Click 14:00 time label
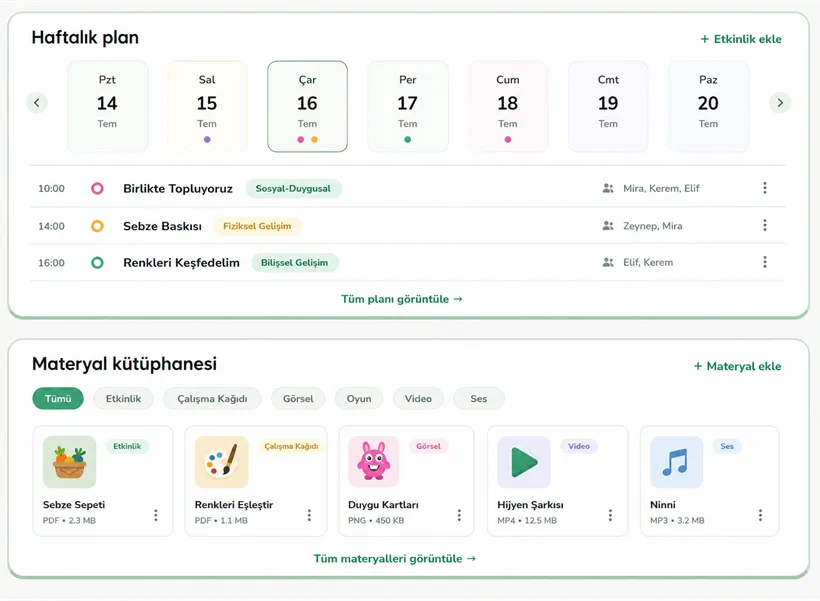This screenshot has width=820, height=601. pos(51,226)
